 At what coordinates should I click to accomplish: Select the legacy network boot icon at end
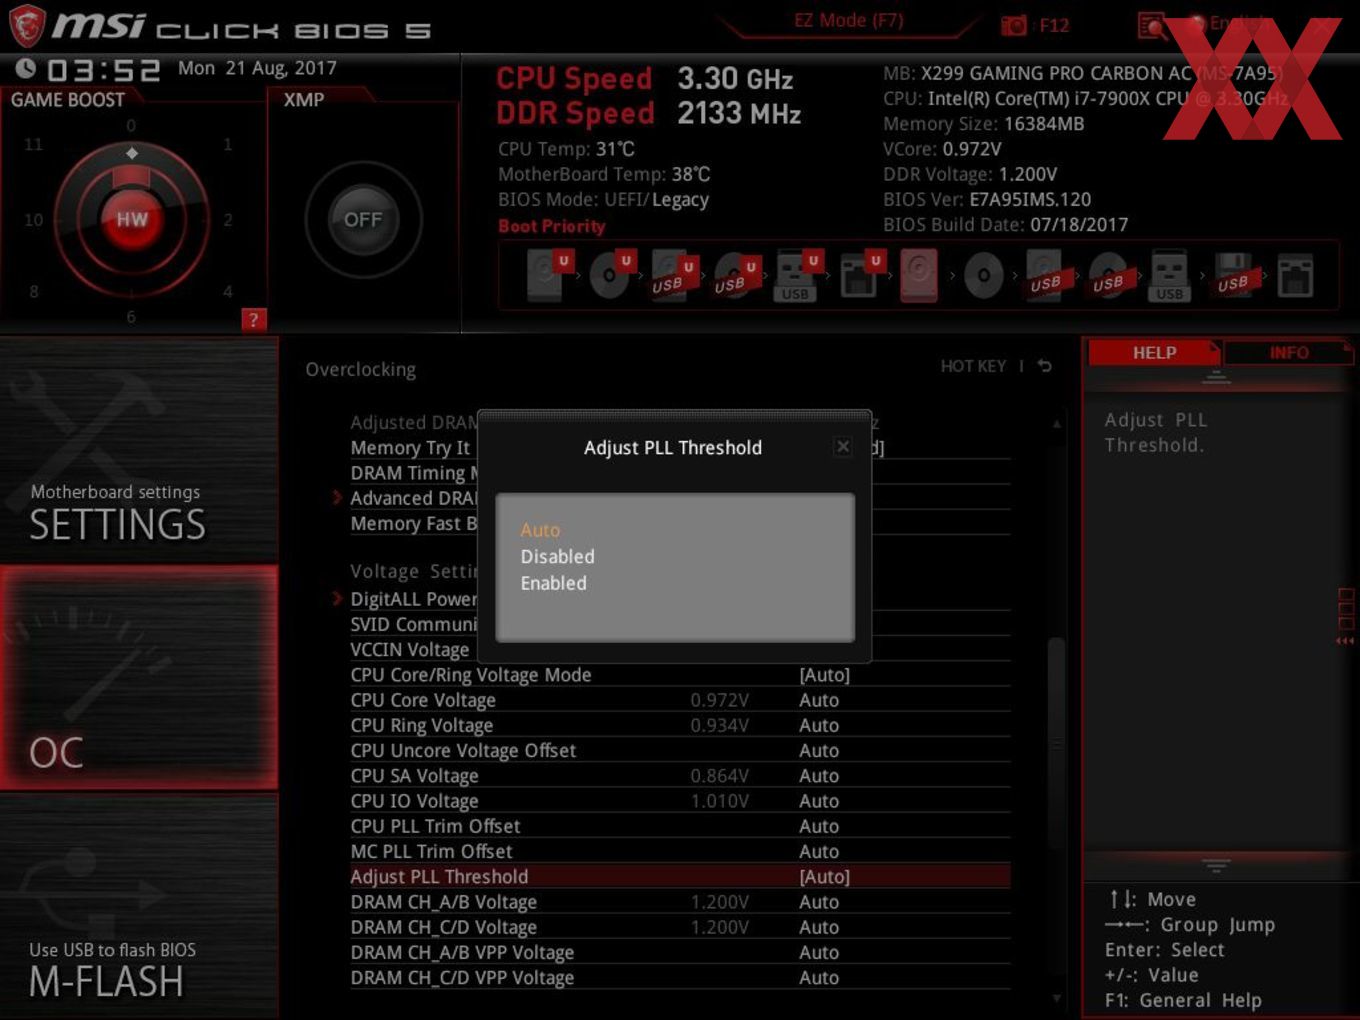tap(1295, 276)
